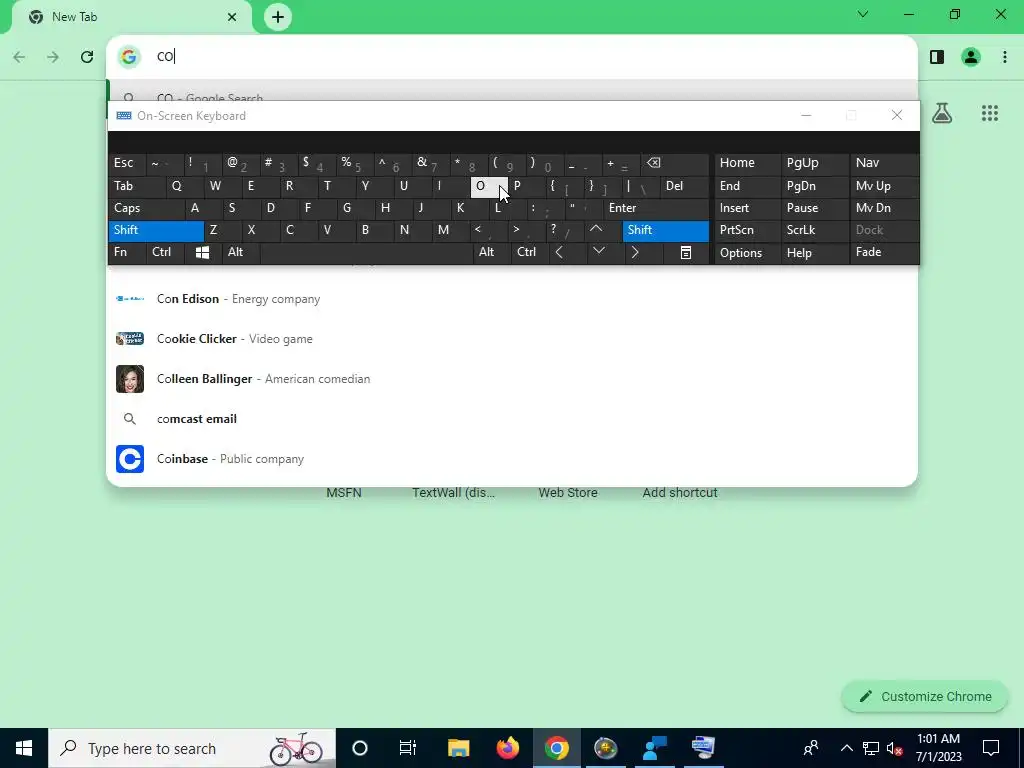This screenshot has width=1024, height=768.
Task: Toggle the Fn key on keyboard
Action: click(127, 252)
